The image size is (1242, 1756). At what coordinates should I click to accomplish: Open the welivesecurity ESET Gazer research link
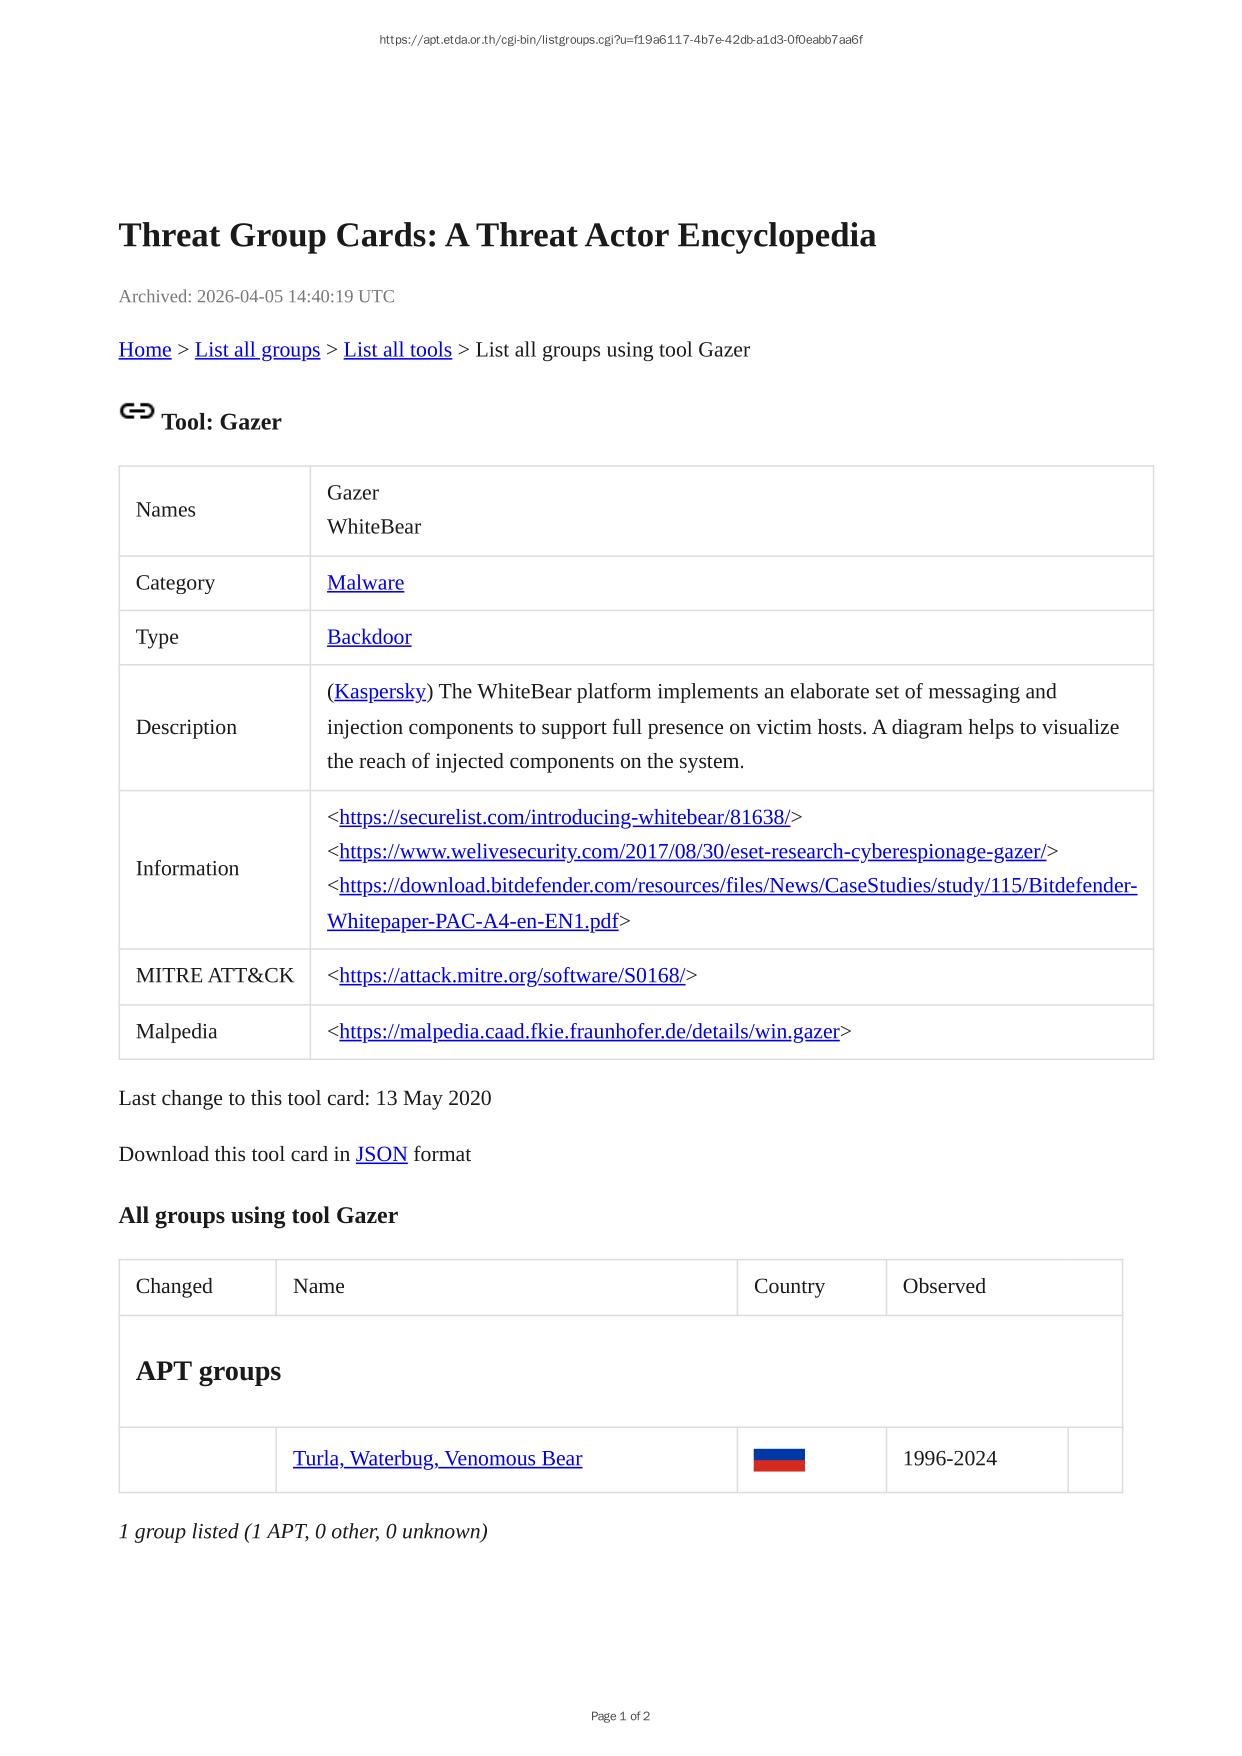(x=692, y=852)
